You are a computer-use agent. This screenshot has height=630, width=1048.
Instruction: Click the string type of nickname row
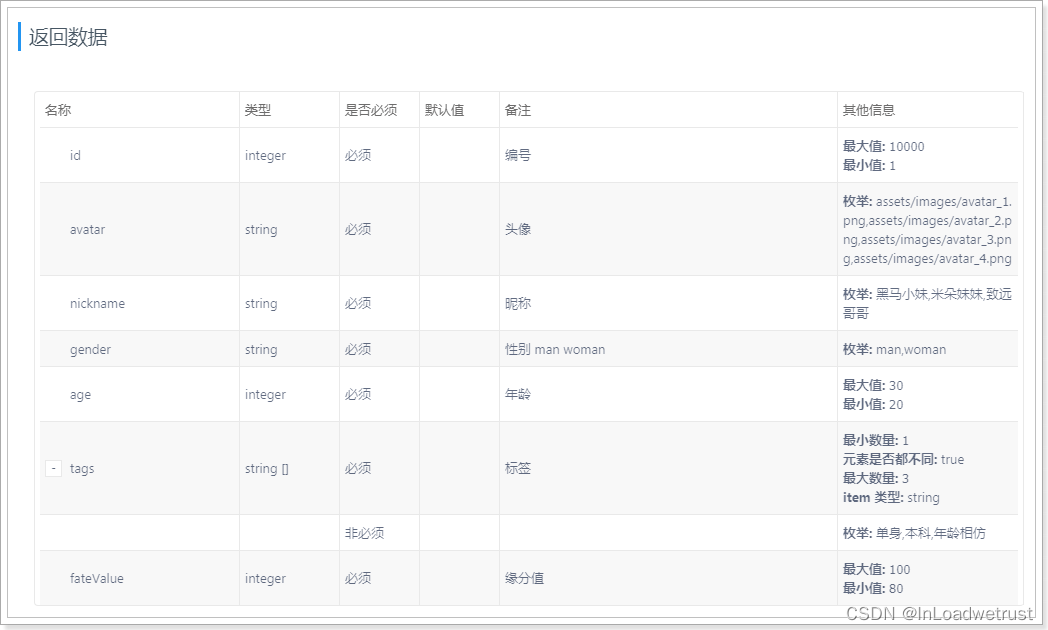tap(261, 303)
